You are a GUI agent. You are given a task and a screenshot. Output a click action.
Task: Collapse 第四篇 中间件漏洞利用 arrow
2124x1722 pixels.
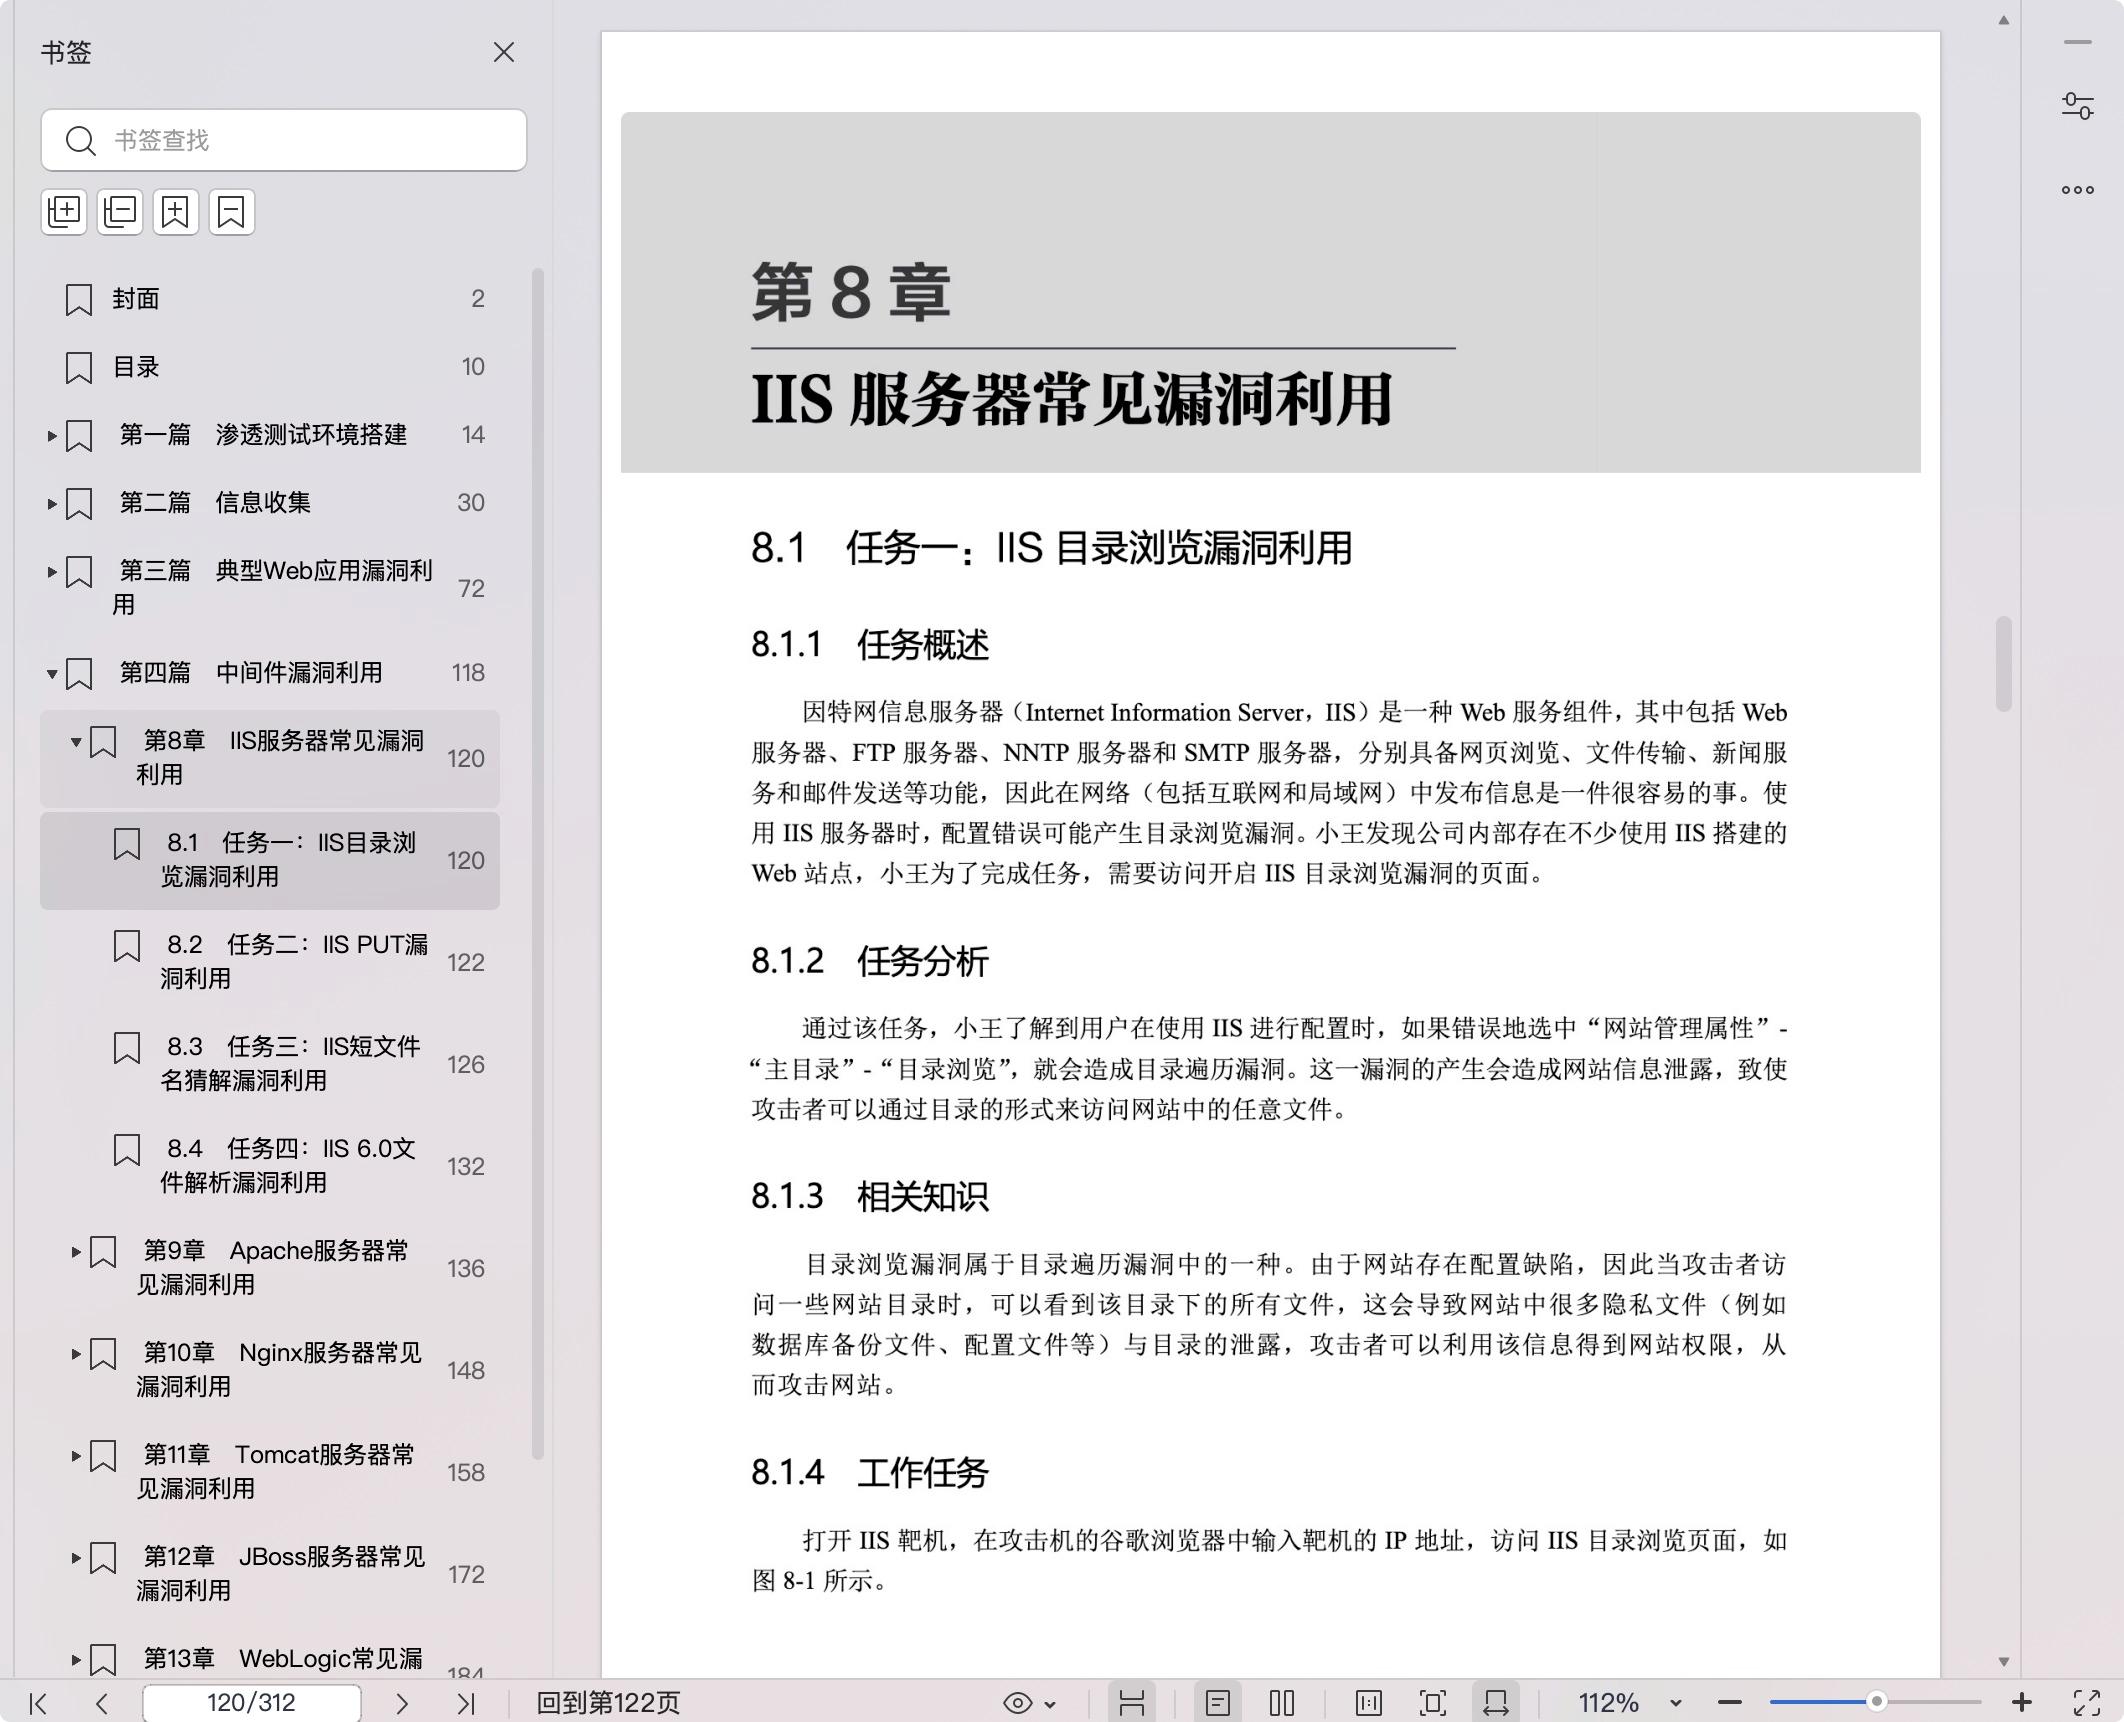coord(52,674)
